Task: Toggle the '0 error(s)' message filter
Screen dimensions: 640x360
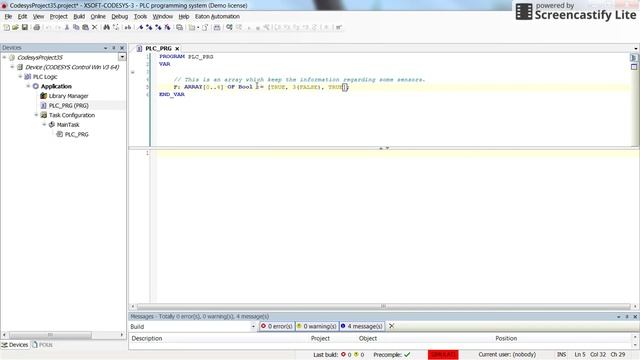Action: tap(277, 326)
